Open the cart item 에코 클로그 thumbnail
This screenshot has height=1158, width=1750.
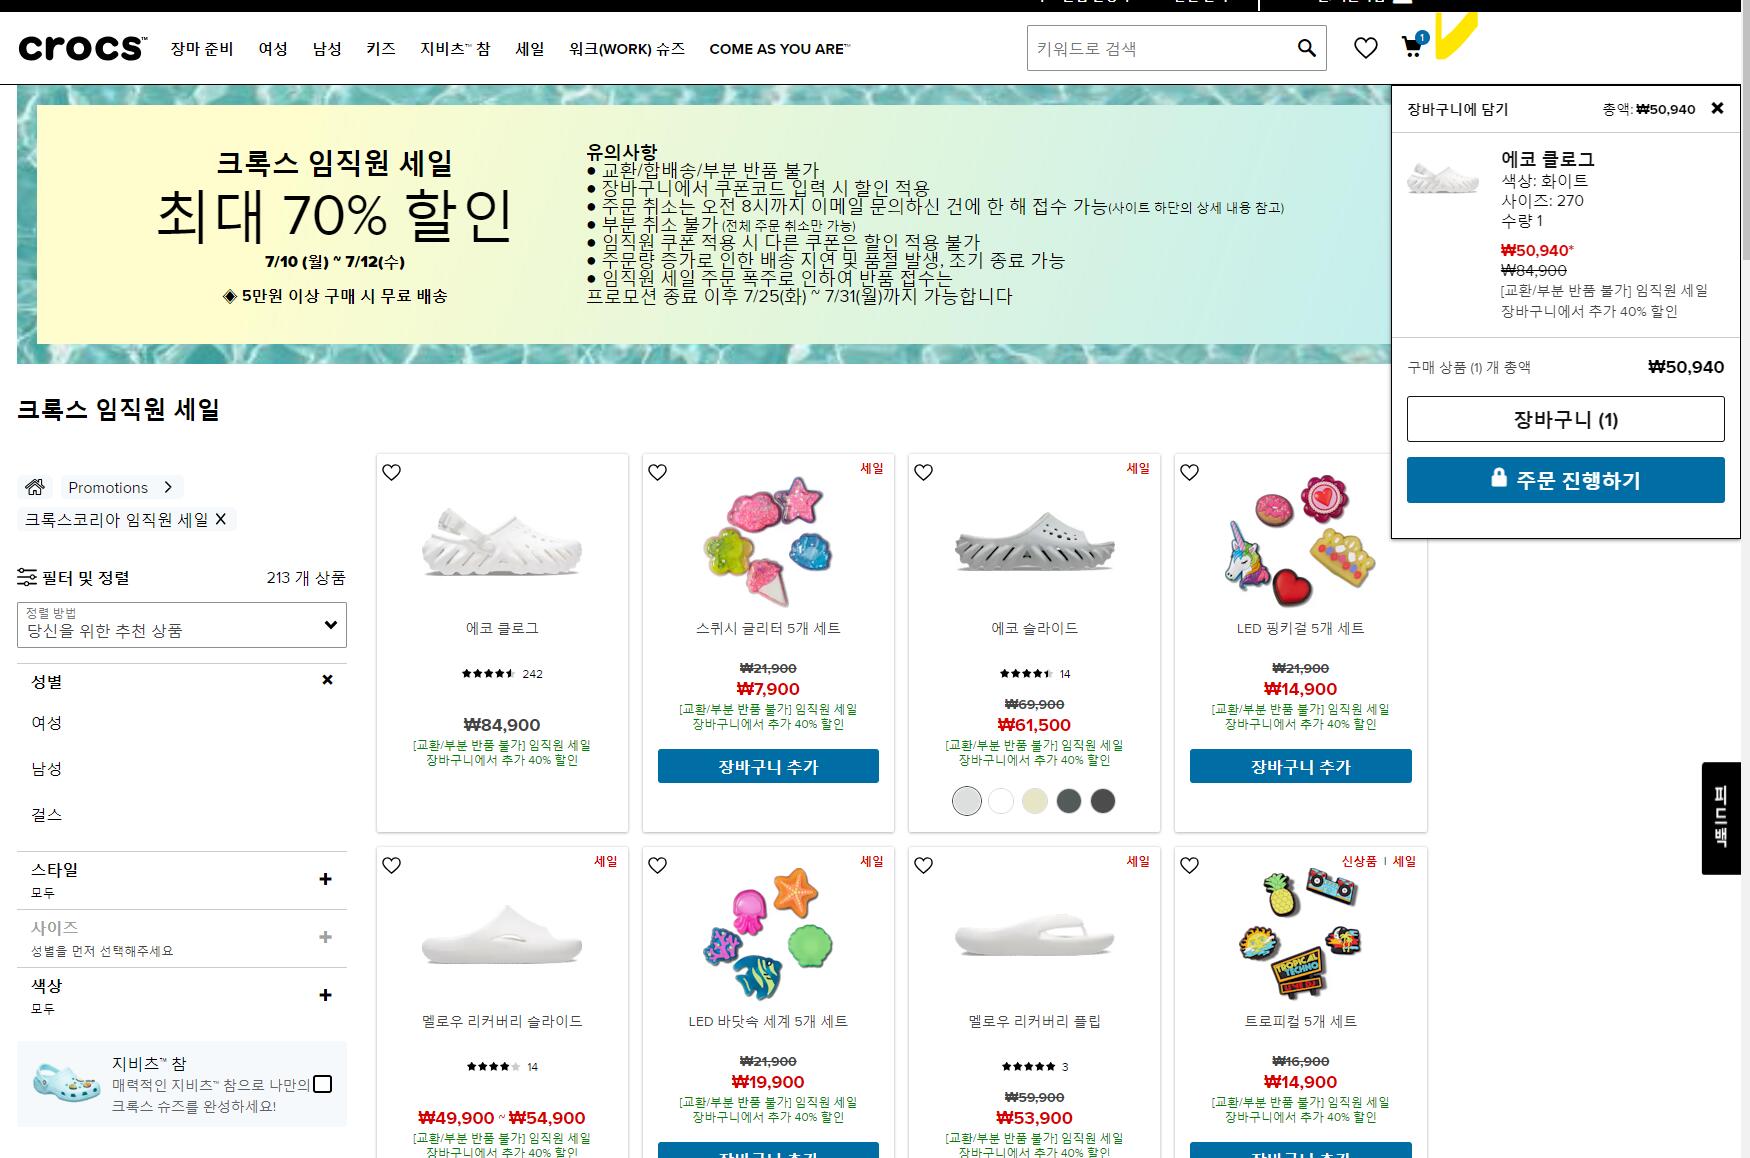coord(1443,178)
